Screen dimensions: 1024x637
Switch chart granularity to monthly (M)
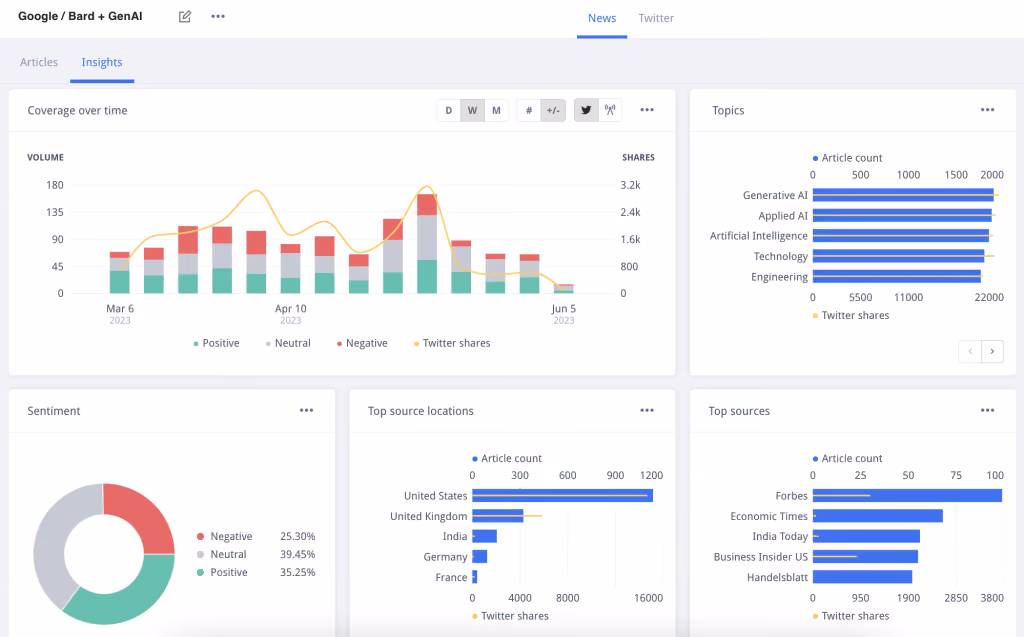(496, 110)
